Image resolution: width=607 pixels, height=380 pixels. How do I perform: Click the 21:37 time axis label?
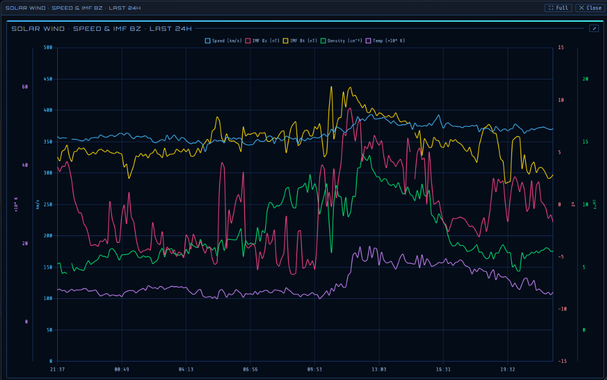click(x=57, y=370)
